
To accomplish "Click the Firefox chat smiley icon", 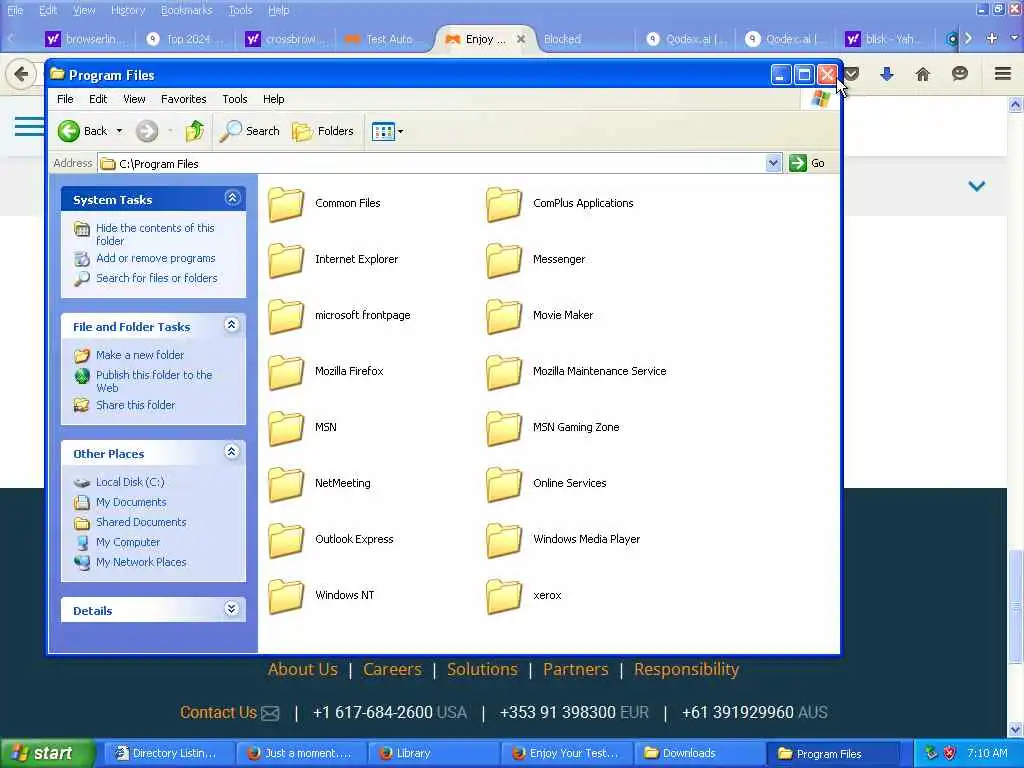I will pyautogui.click(x=959, y=74).
